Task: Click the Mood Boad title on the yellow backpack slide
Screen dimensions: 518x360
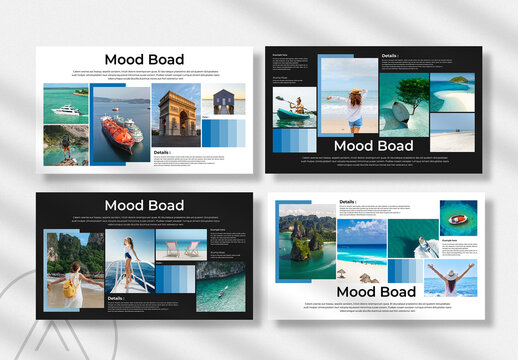Action: point(144,205)
